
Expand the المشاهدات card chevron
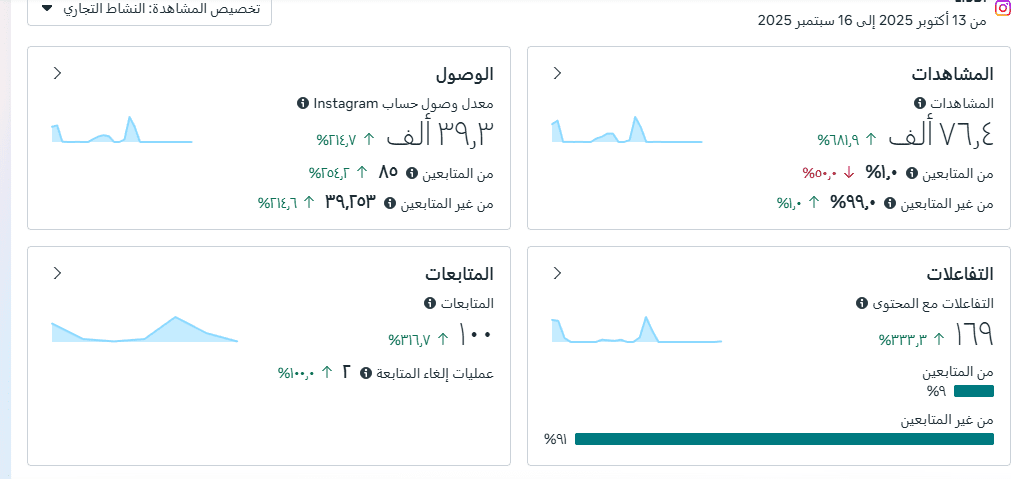557,73
